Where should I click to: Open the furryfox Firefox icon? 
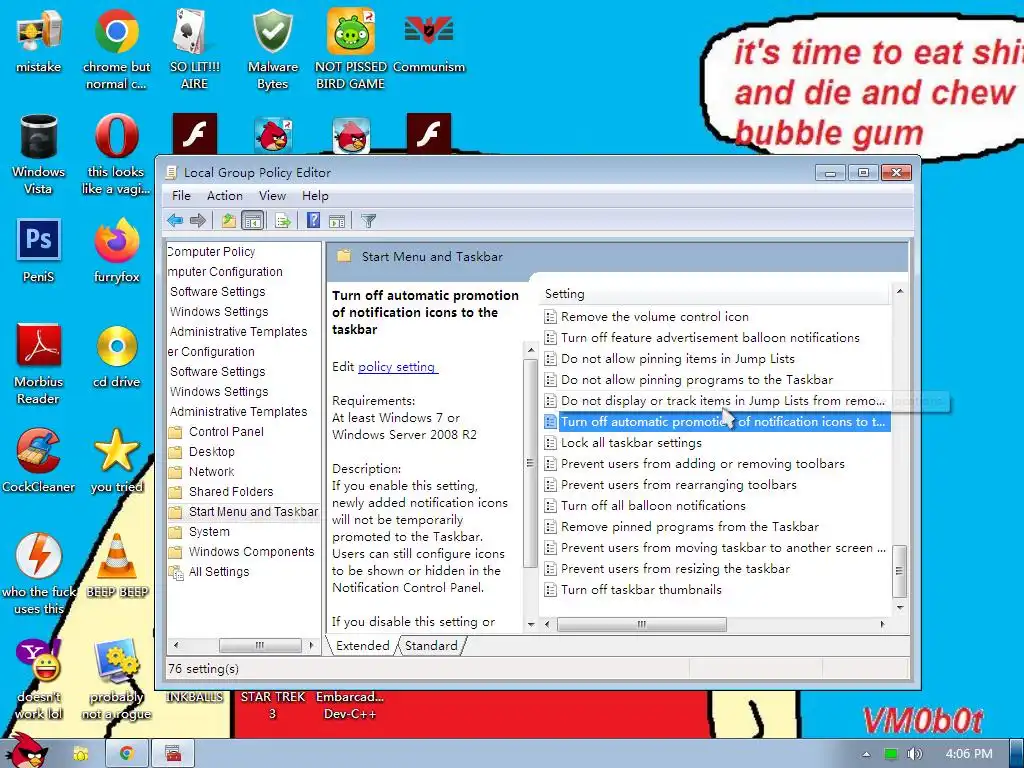pos(116,251)
